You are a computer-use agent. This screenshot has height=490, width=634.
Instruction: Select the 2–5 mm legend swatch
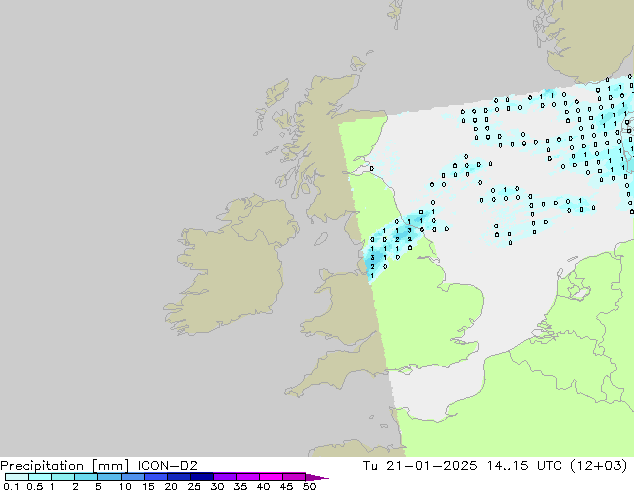86,477
